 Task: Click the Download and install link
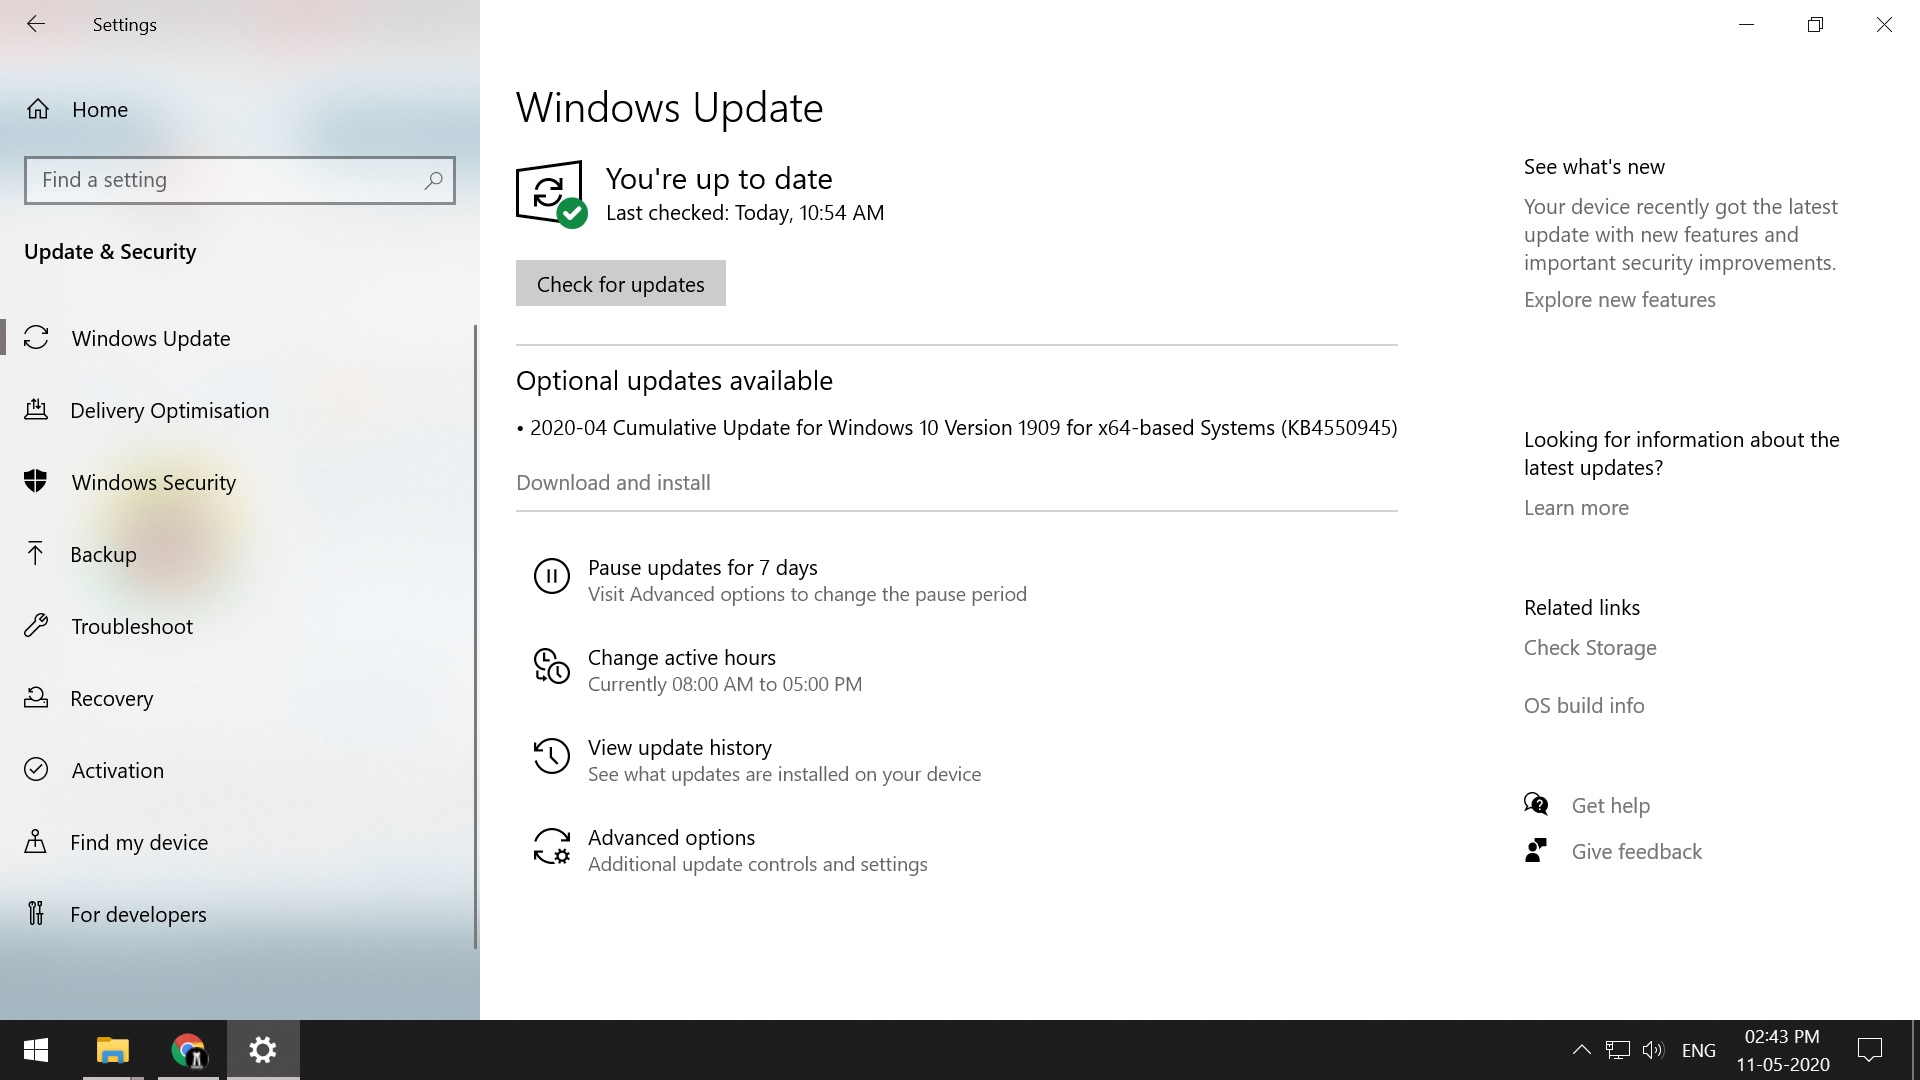pyautogui.click(x=613, y=482)
